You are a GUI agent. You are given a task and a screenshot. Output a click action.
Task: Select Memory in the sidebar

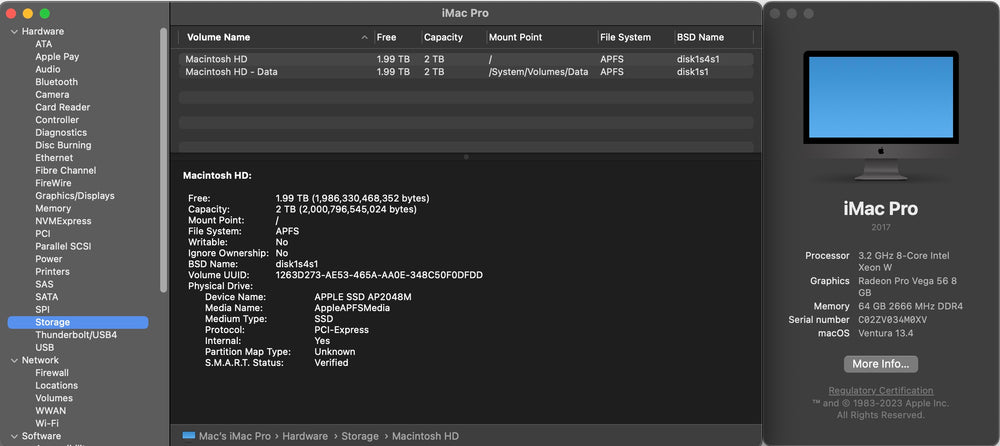[x=53, y=209]
